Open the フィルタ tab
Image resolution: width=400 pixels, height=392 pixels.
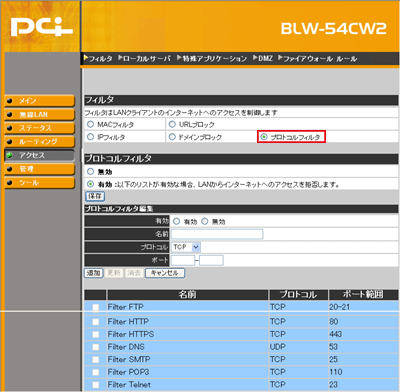(98, 59)
